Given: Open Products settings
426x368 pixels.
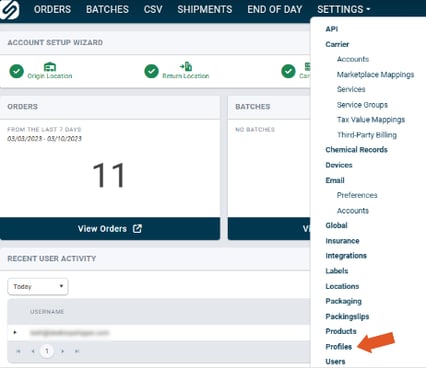Looking at the screenshot, I should pyautogui.click(x=341, y=331).
